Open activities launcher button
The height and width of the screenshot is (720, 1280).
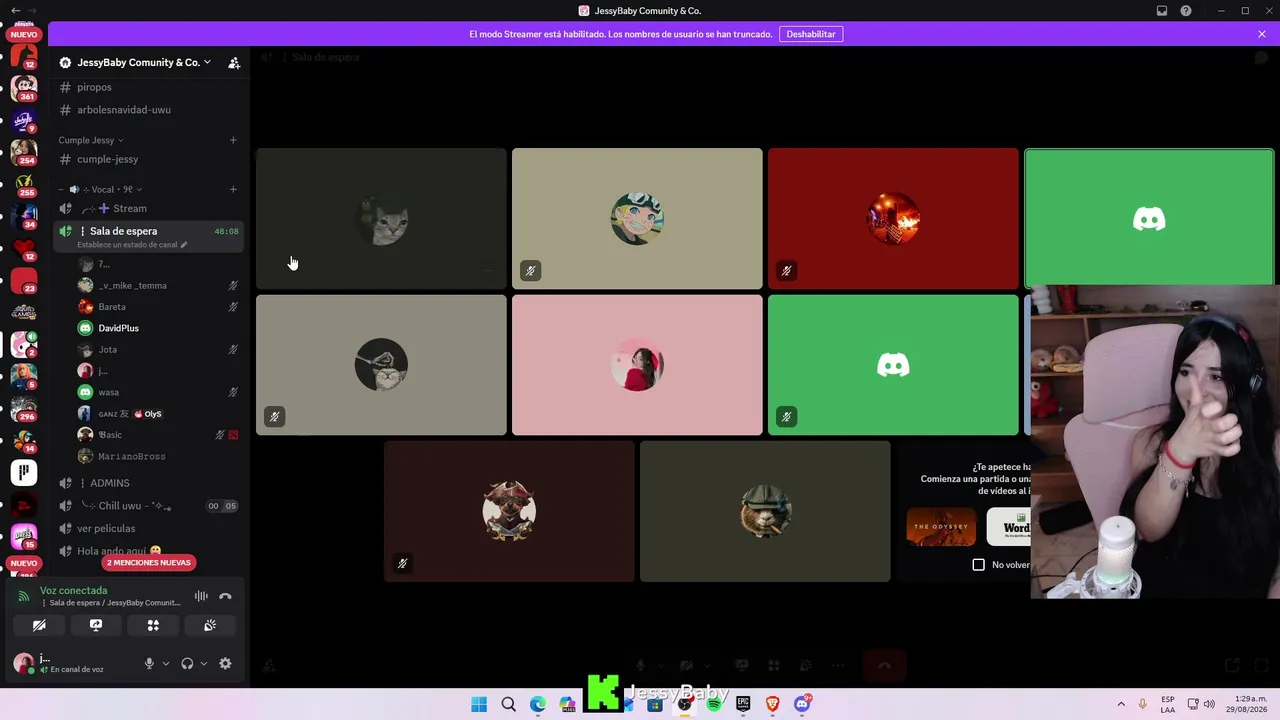(x=153, y=625)
